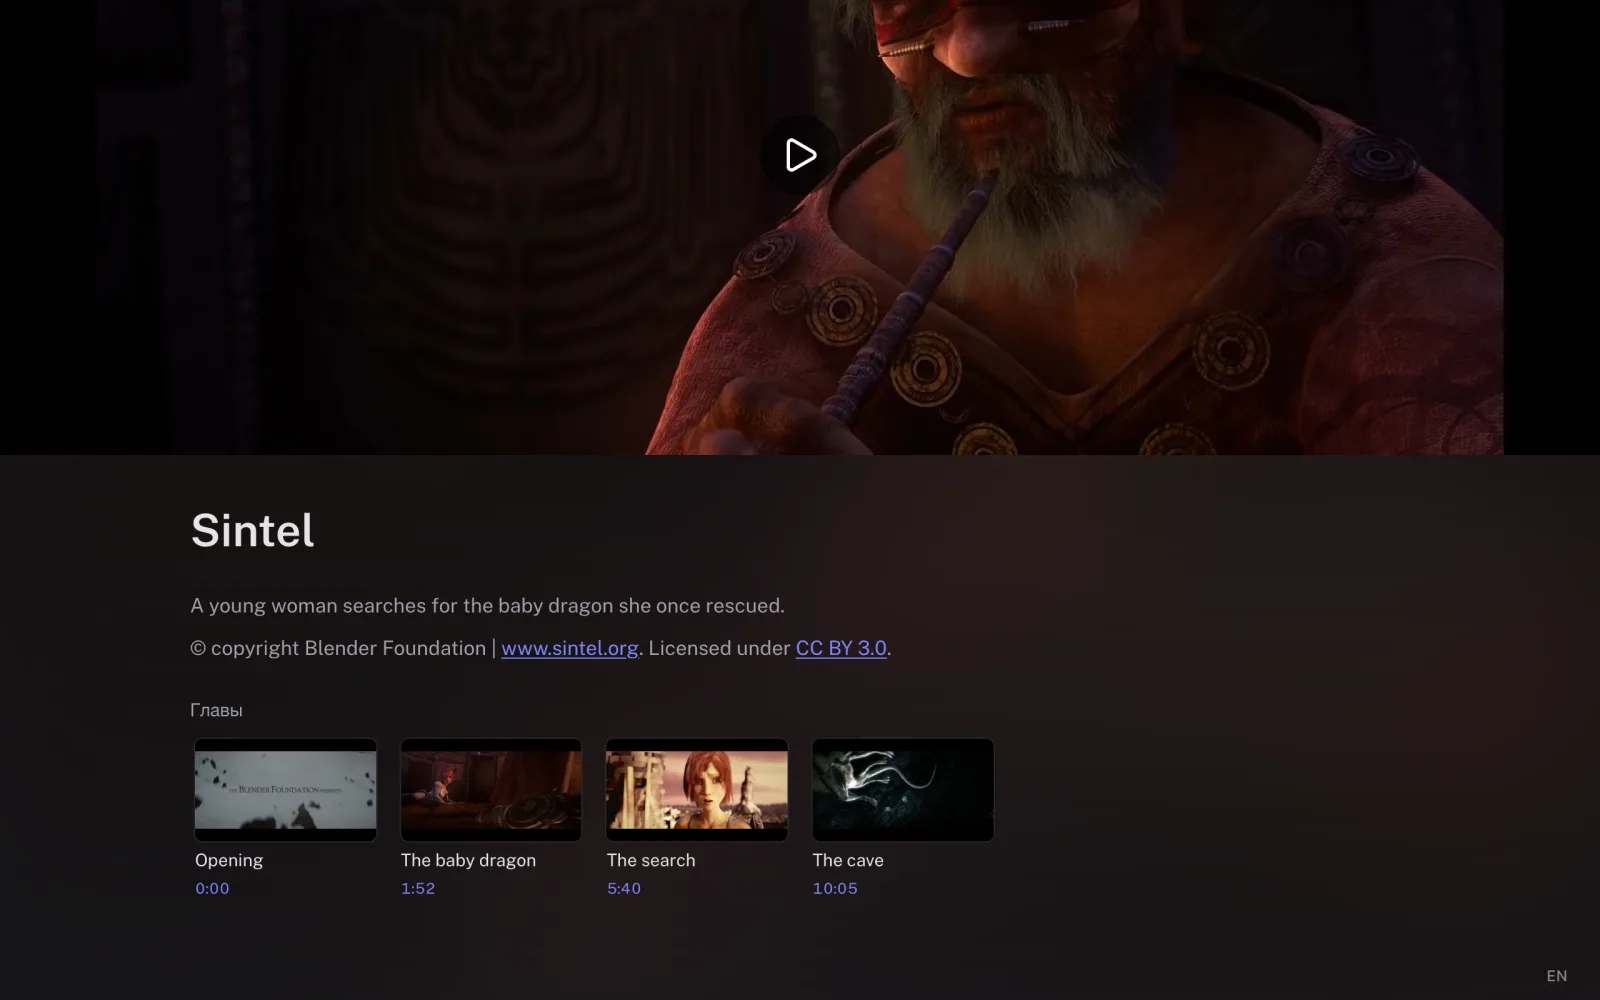Viewport: 1600px width, 1000px height.
Task: Open the CC BY 3.0 license link
Action: point(841,648)
